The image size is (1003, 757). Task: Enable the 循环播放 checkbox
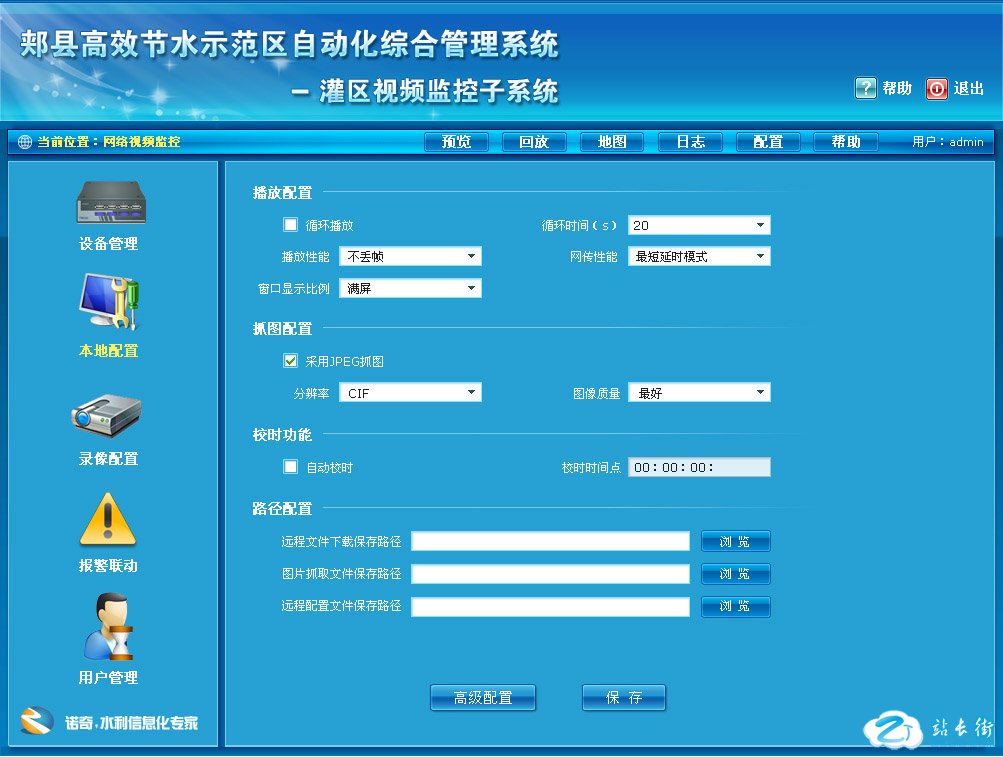coord(291,225)
